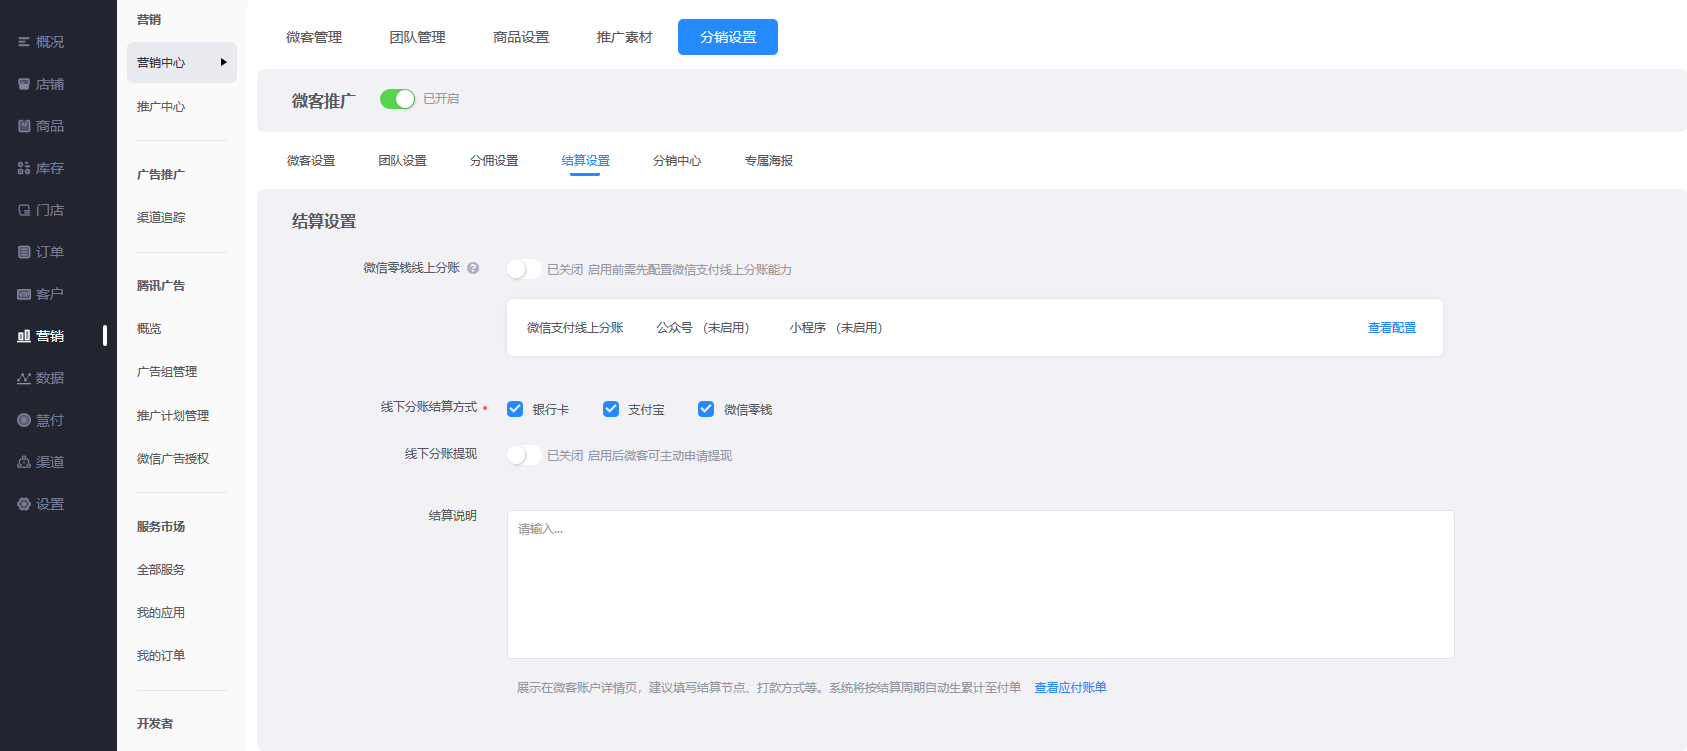The image size is (1687, 751).
Task: Click the 订单 orders icon
Action: pos(24,252)
